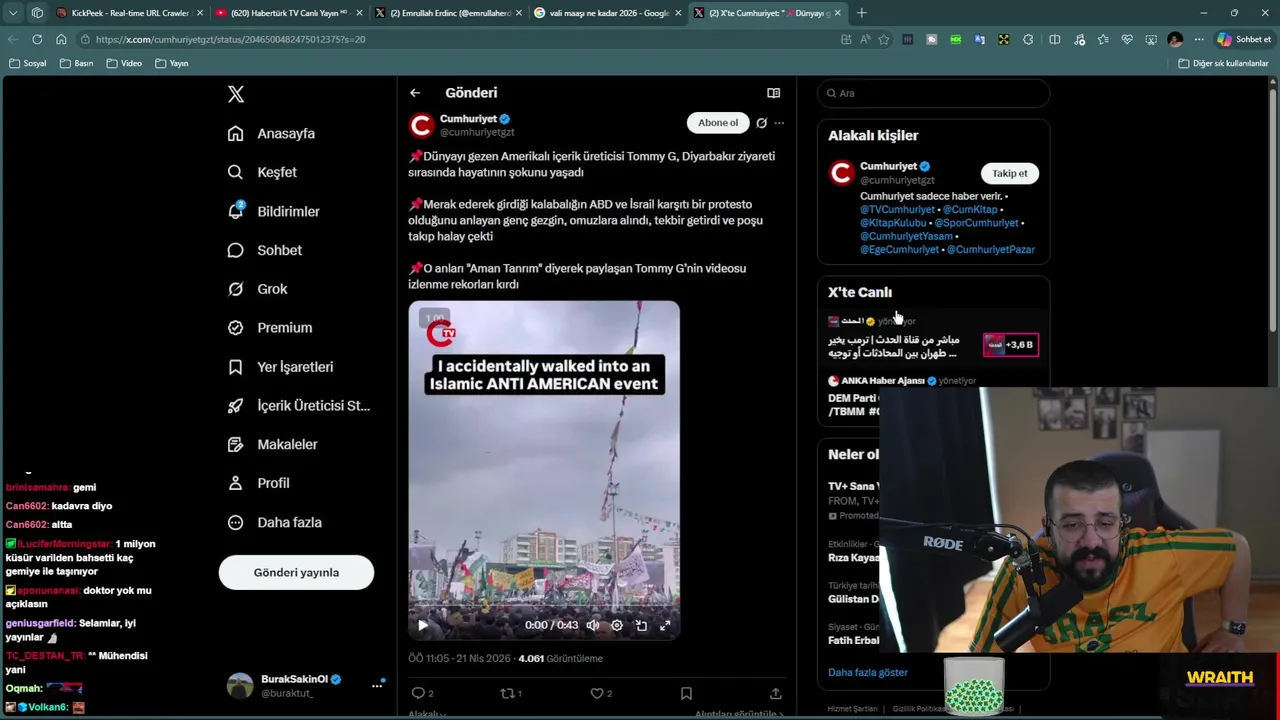Open @TVCumhuriyet mention link
Viewport: 1280px width, 720px height.
click(897, 210)
